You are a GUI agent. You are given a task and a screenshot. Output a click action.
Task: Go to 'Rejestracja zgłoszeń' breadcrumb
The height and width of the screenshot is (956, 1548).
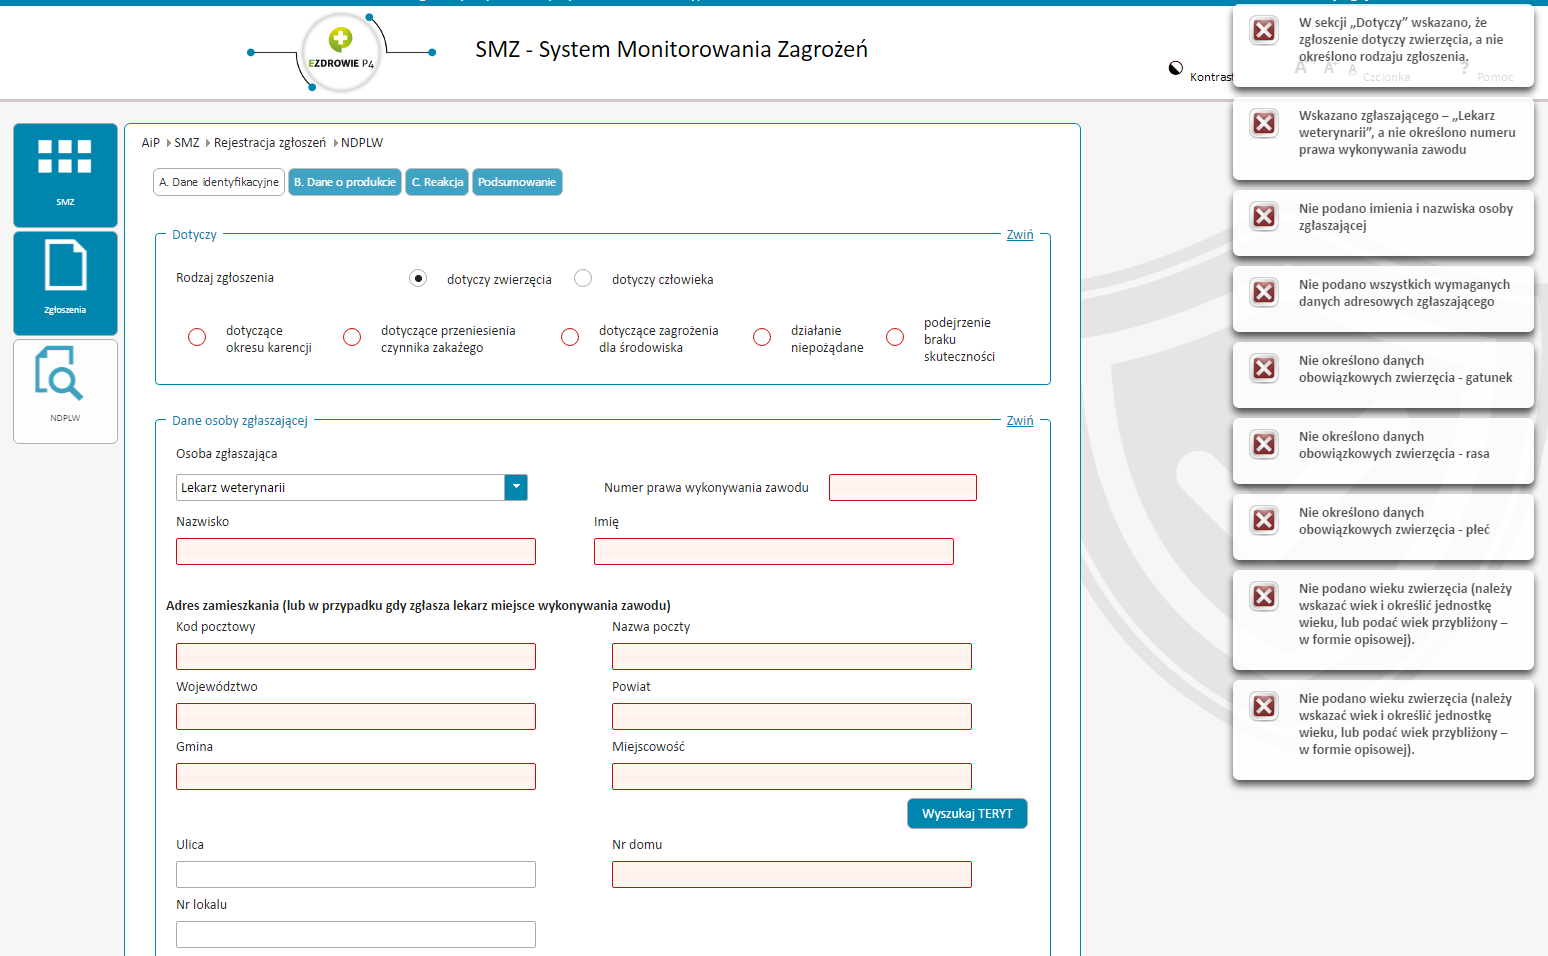(x=270, y=143)
